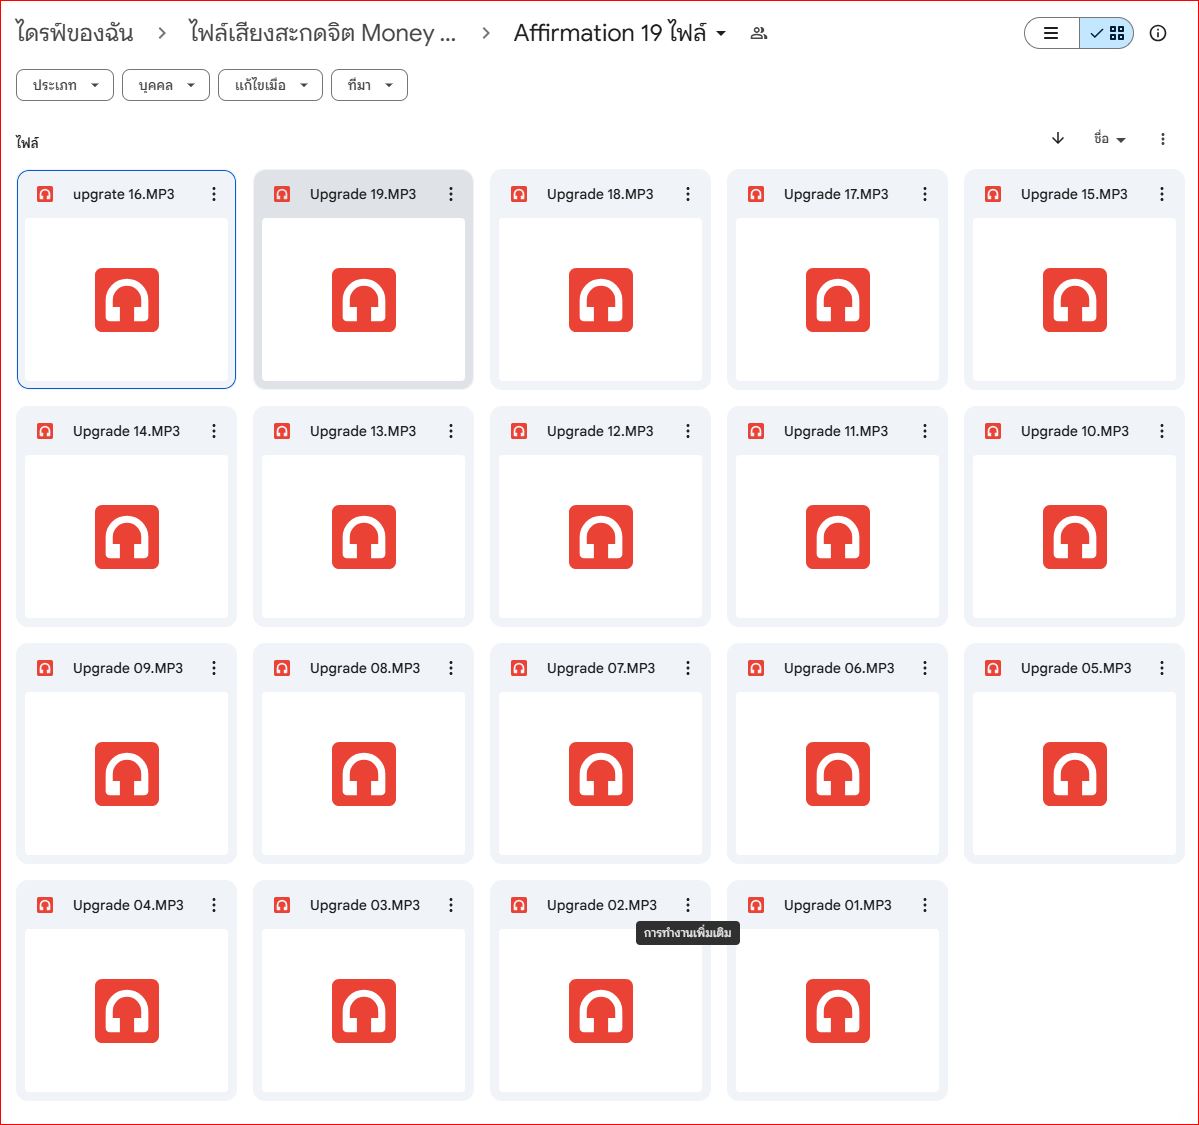Go to ไดรฟ์ของฉัน in the breadcrumb
This screenshot has height=1125, width=1199.
point(74,33)
